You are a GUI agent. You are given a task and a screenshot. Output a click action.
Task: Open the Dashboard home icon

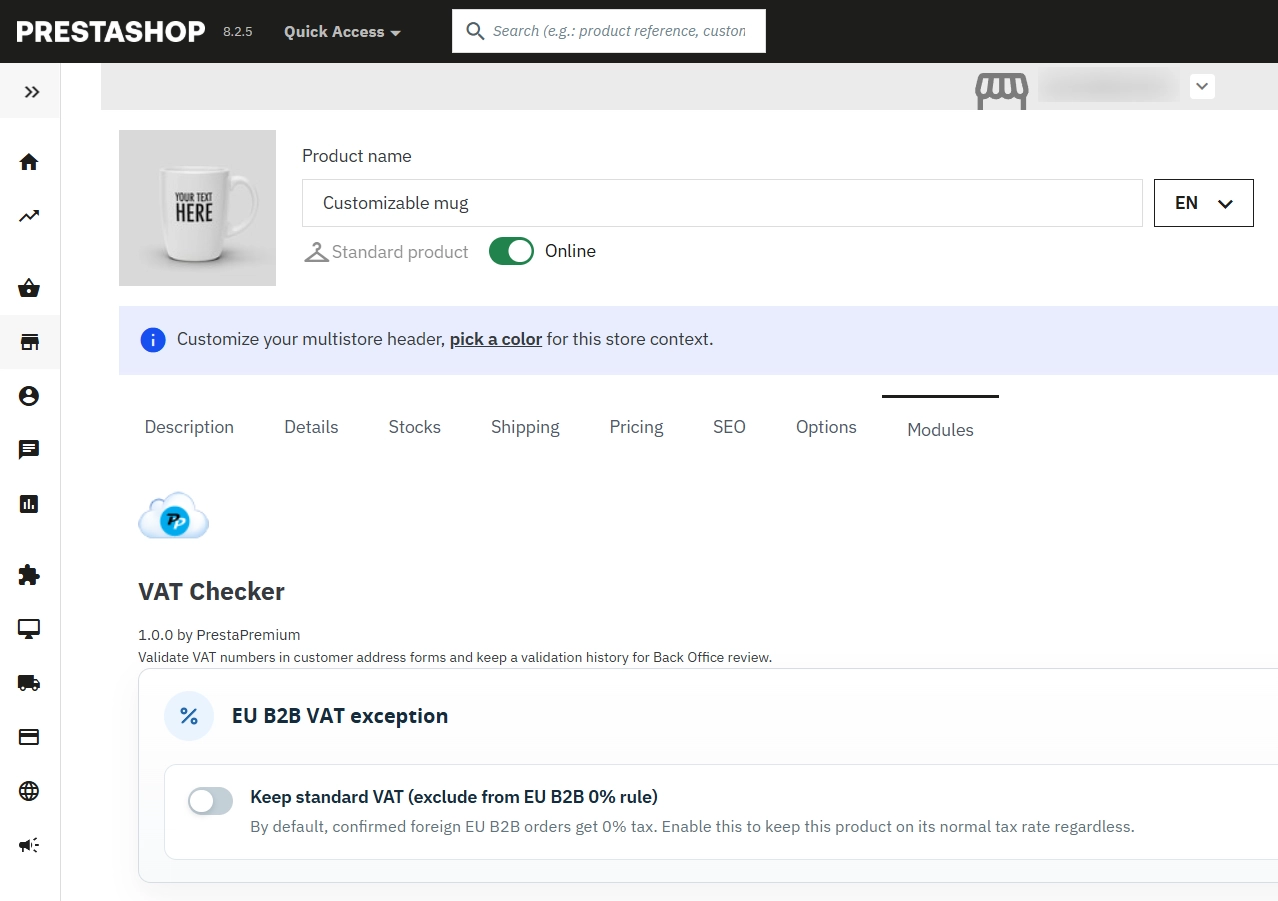pyautogui.click(x=29, y=162)
